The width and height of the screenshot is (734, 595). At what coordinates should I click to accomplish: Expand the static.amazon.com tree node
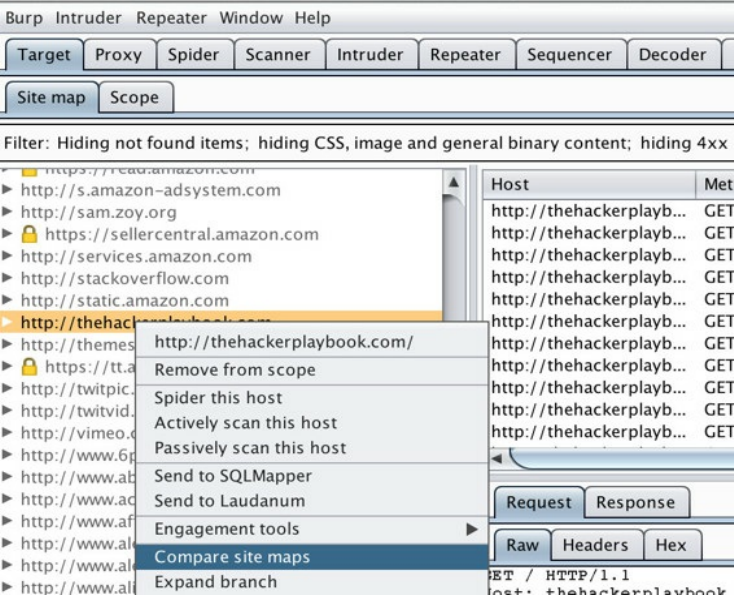coord(7,300)
